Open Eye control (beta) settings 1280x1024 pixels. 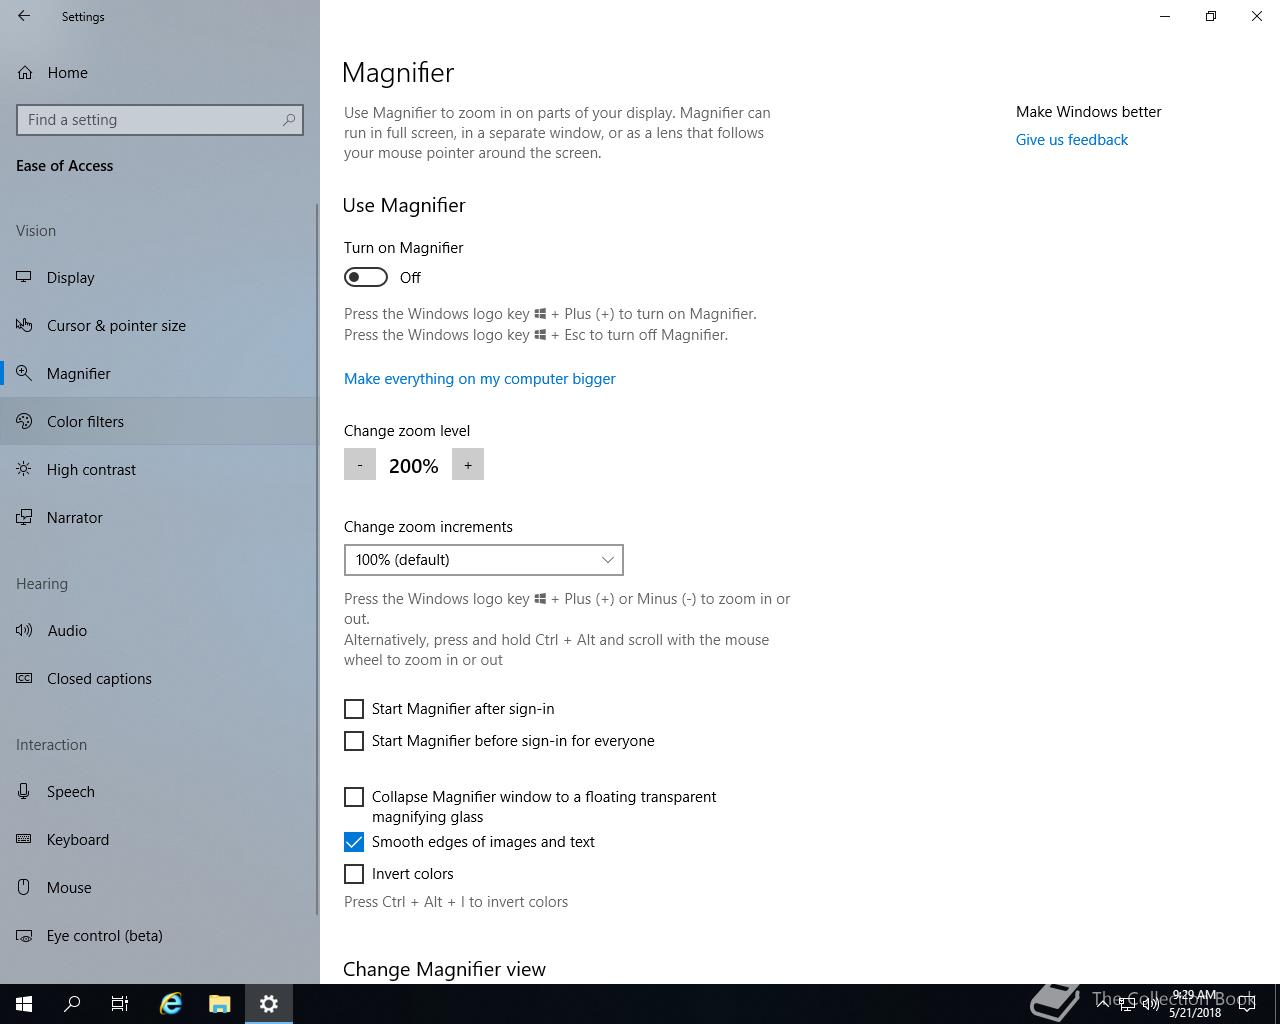160,935
